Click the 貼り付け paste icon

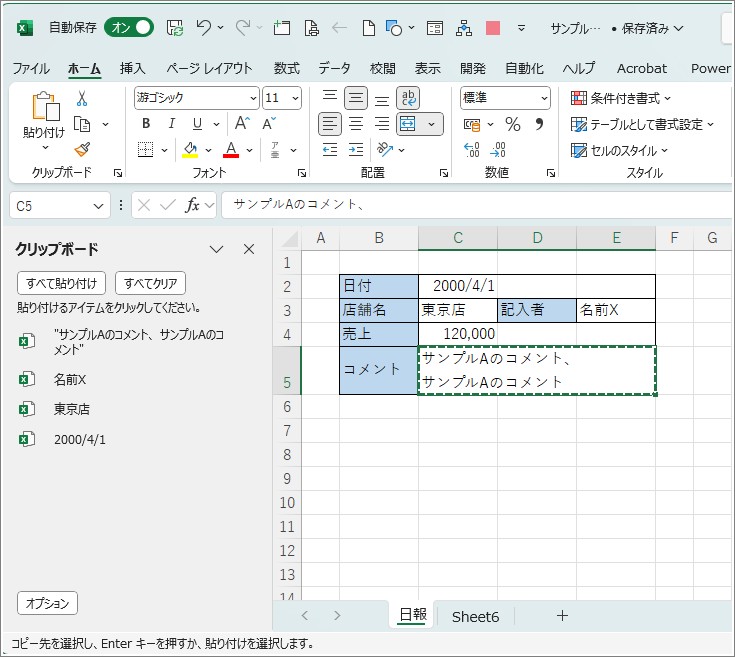(45, 106)
